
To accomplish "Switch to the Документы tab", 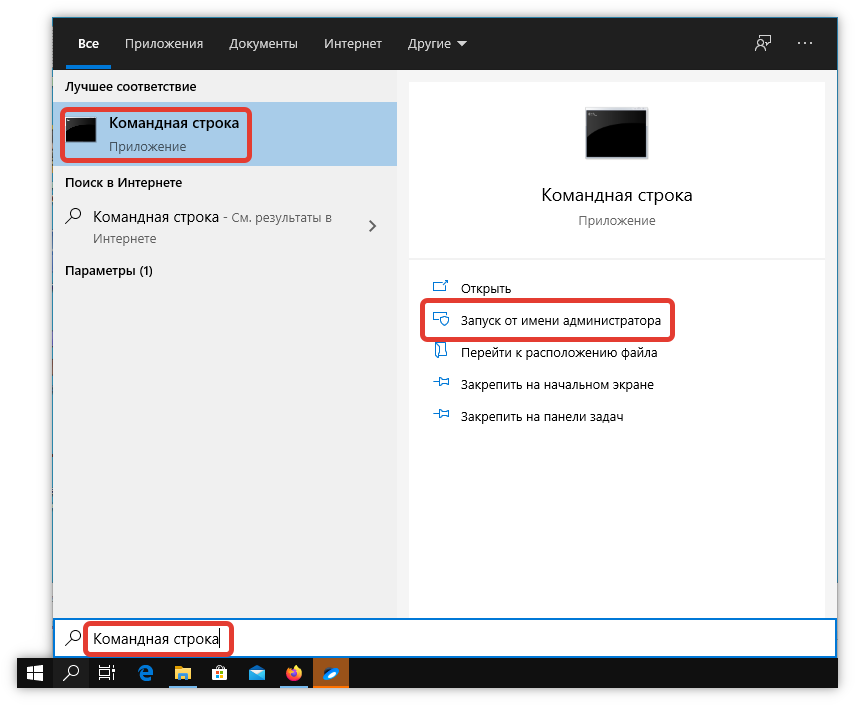I will [263, 44].
